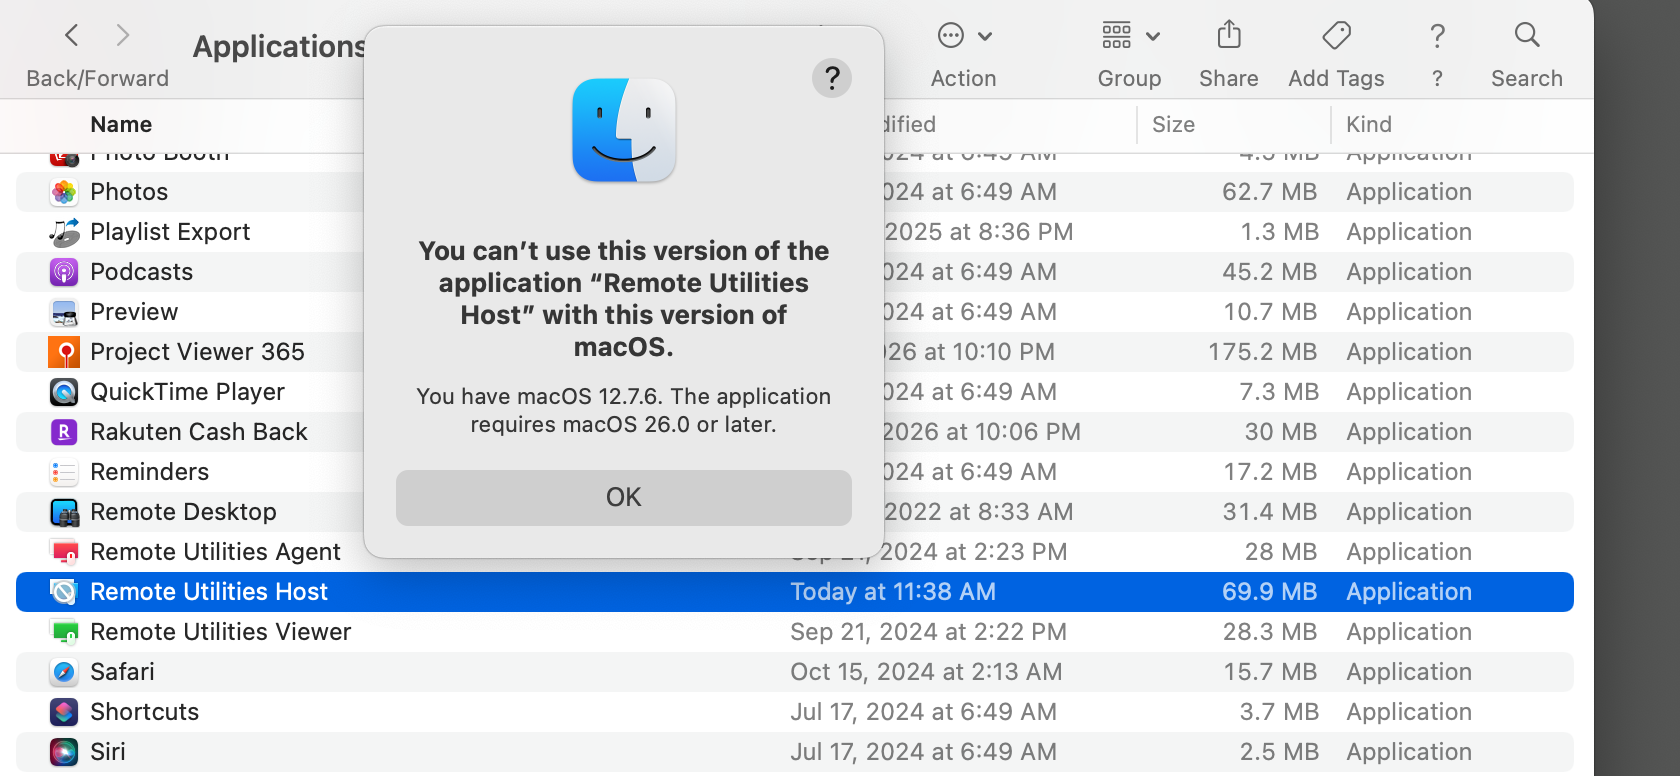Click the Remote Desktop app icon
This screenshot has width=1680, height=776.
(x=64, y=512)
